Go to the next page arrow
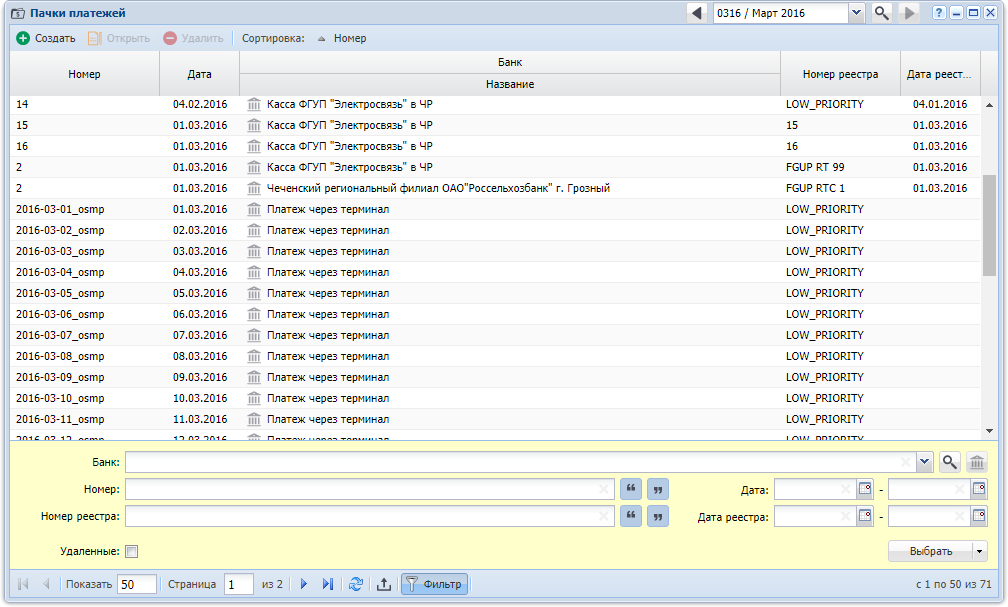The image size is (1008, 607). click(303, 584)
